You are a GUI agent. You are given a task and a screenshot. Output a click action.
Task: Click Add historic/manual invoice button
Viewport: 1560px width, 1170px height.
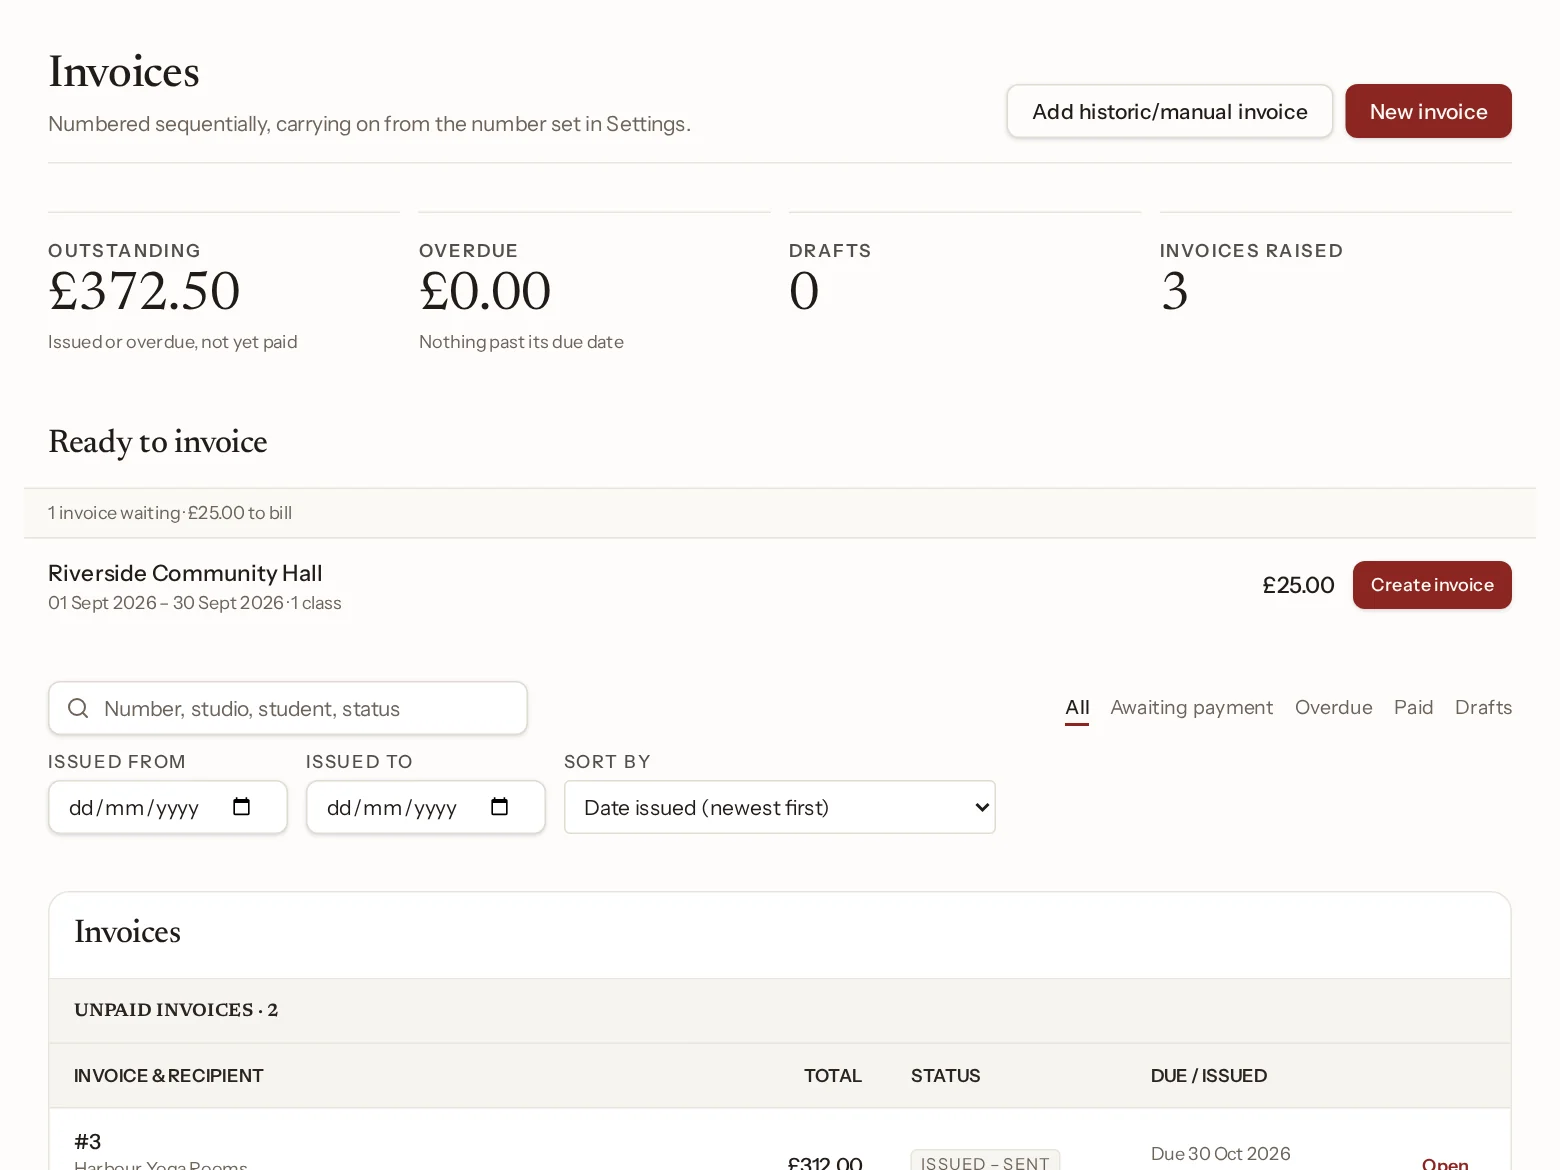coord(1169,111)
